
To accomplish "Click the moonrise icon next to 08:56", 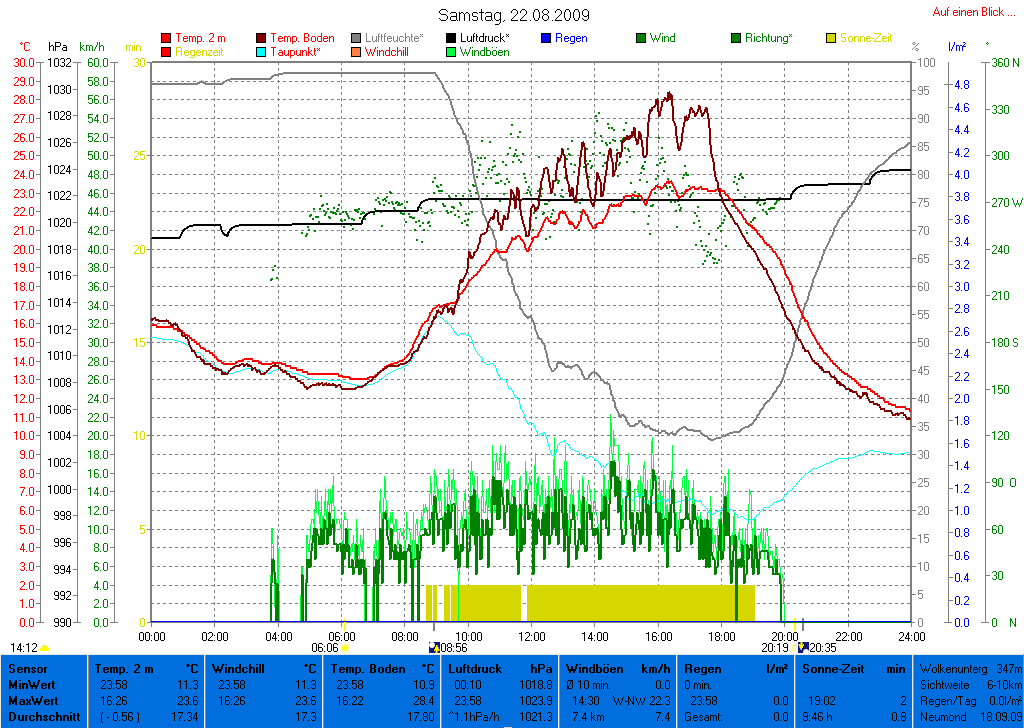I will click(433, 648).
